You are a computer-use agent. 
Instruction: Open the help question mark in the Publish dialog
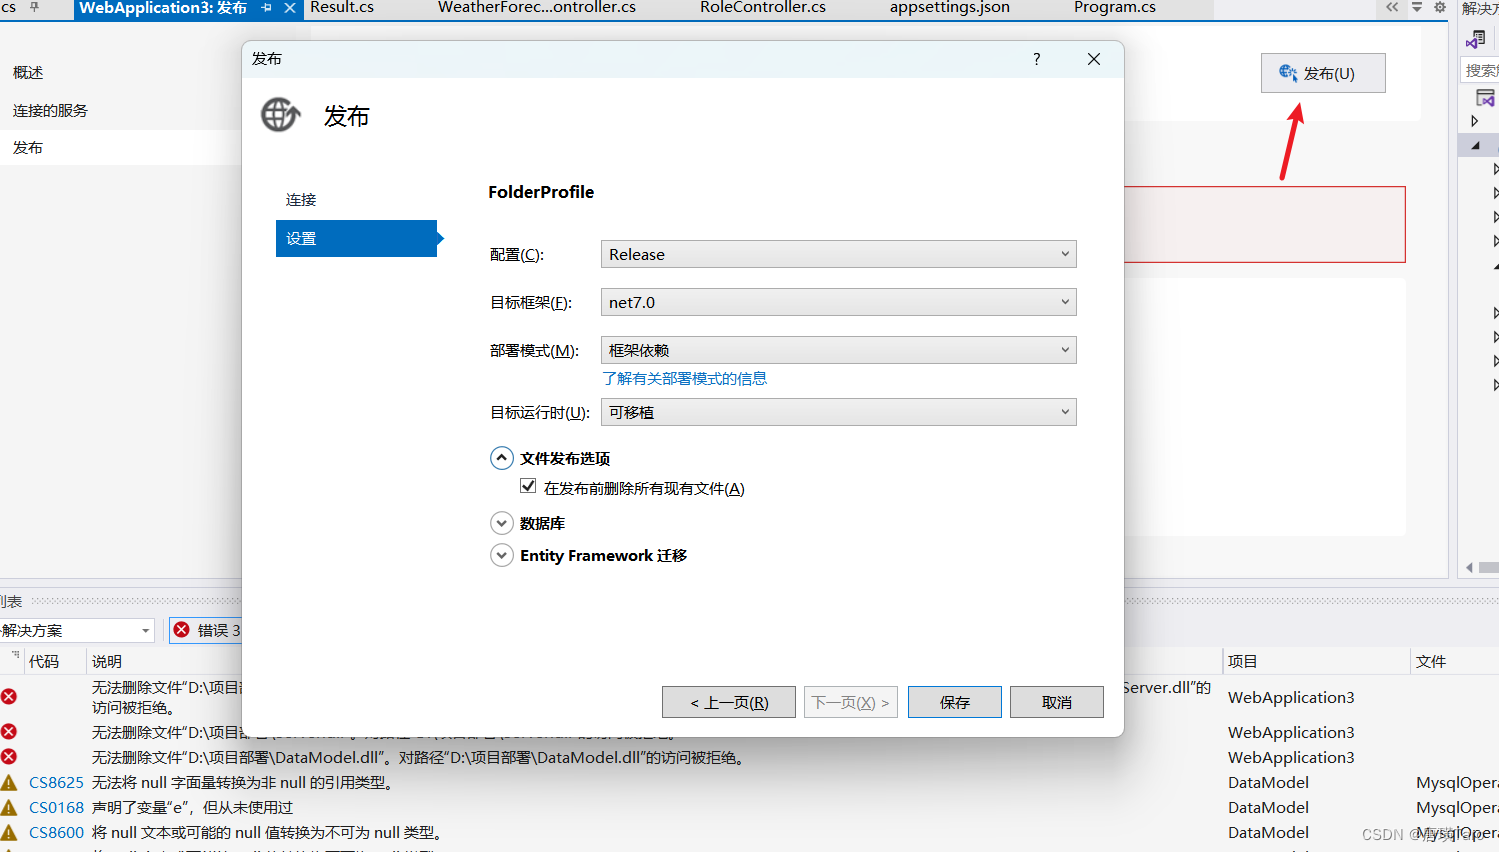[x=1037, y=59]
